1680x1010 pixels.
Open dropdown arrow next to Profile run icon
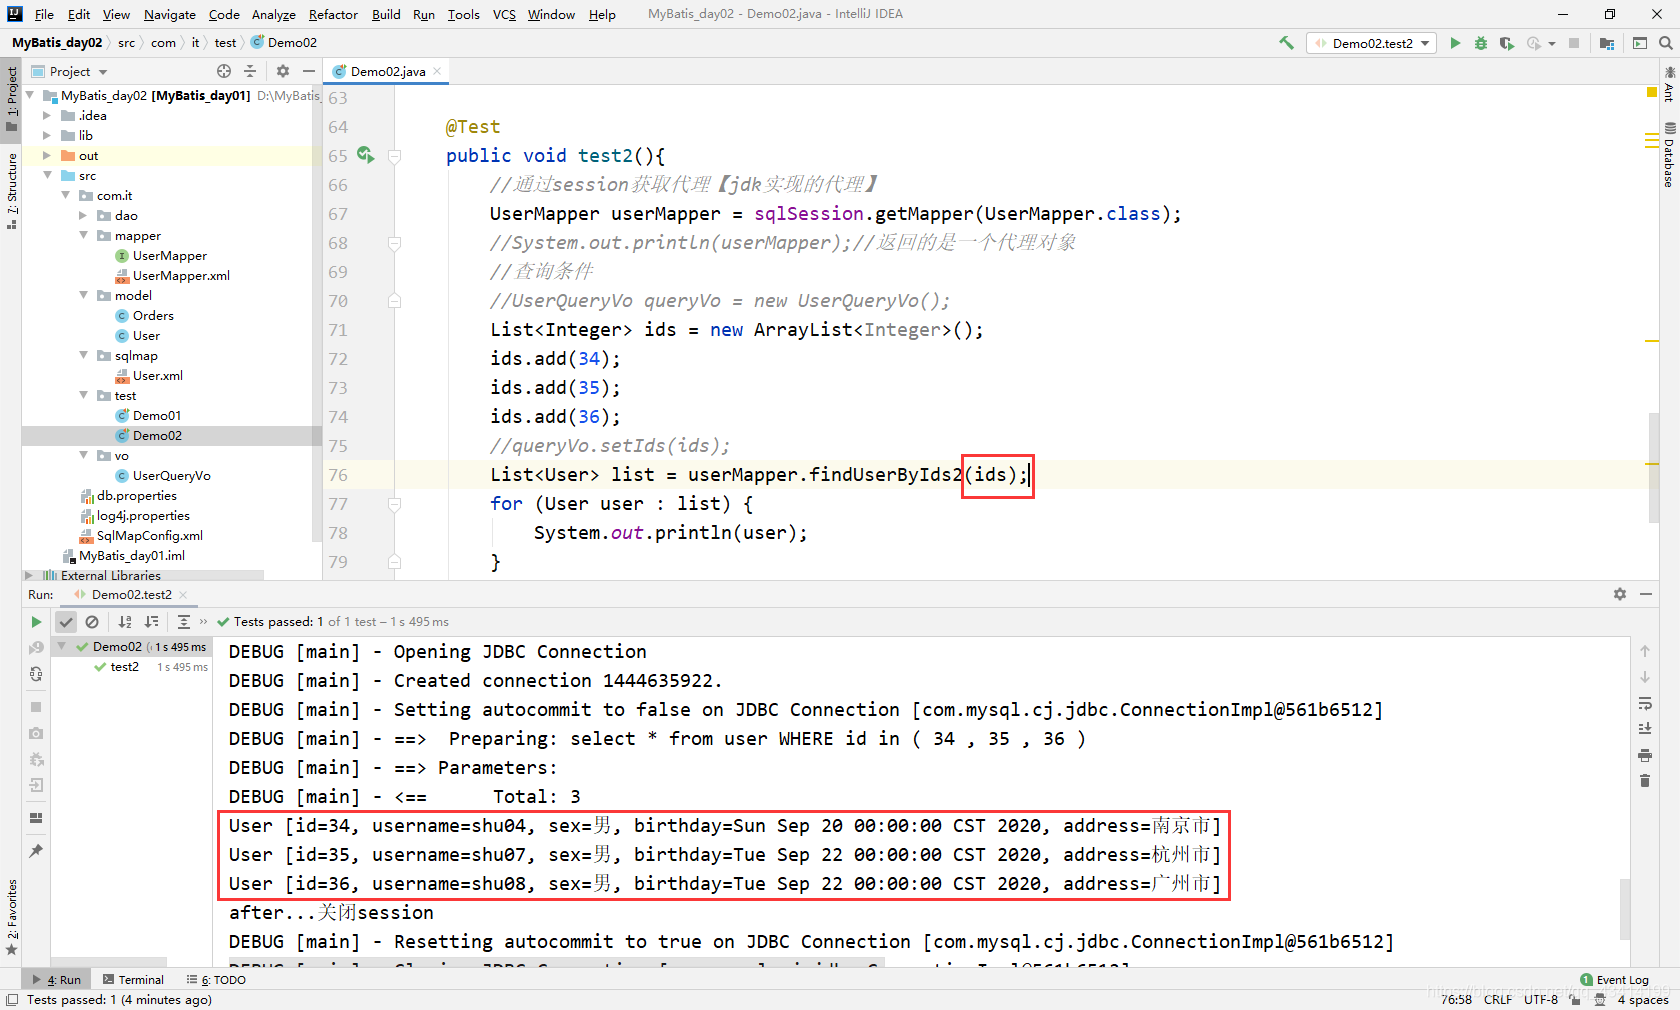[1552, 44]
